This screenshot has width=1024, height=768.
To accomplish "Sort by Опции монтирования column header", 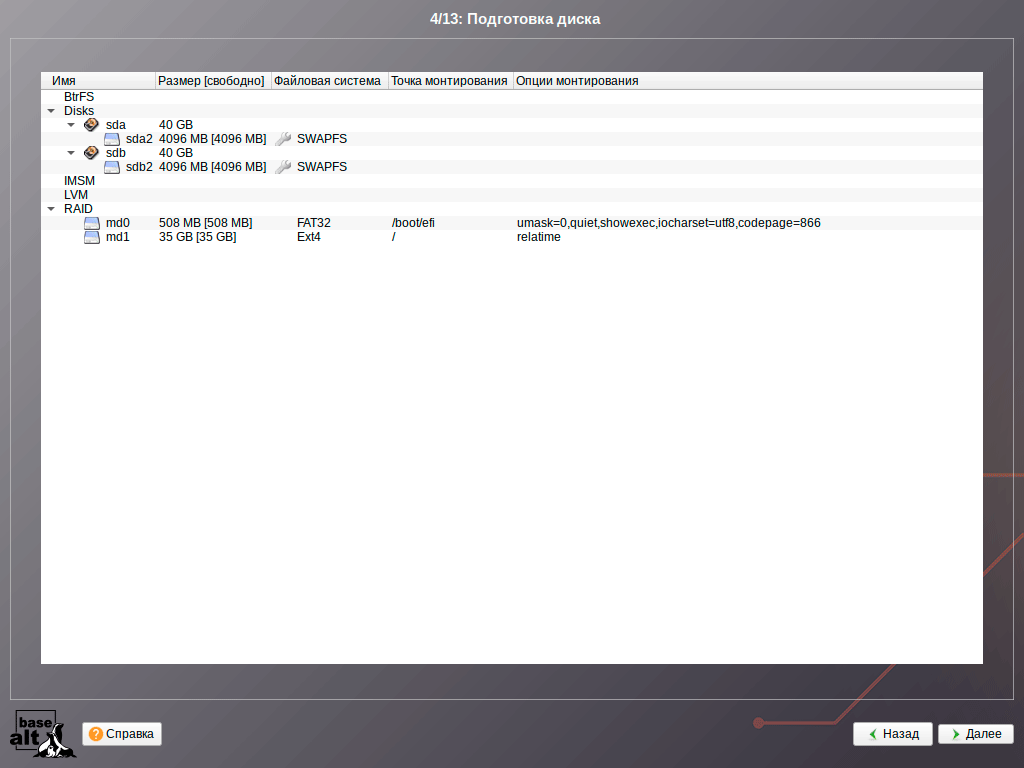I will tap(748, 81).
